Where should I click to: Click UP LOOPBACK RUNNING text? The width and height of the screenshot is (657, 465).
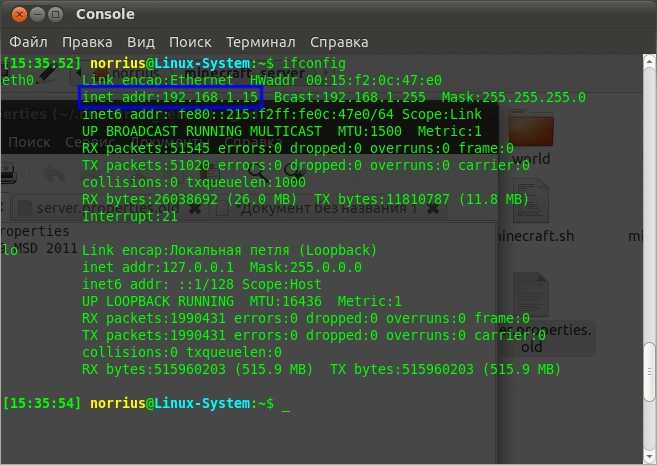point(158,301)
